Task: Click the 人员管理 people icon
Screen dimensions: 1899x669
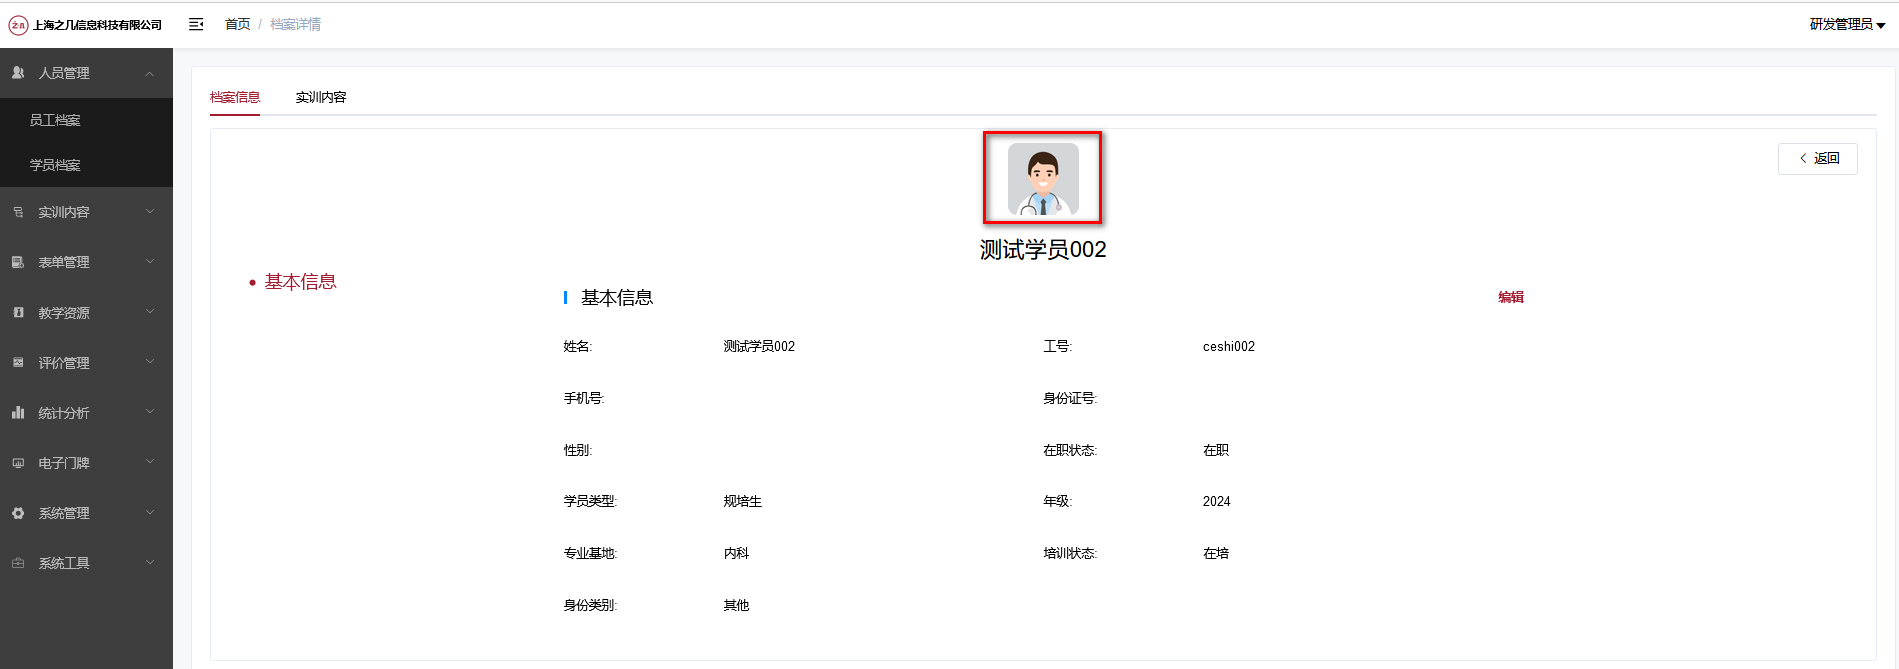Action: coord(18,73)
